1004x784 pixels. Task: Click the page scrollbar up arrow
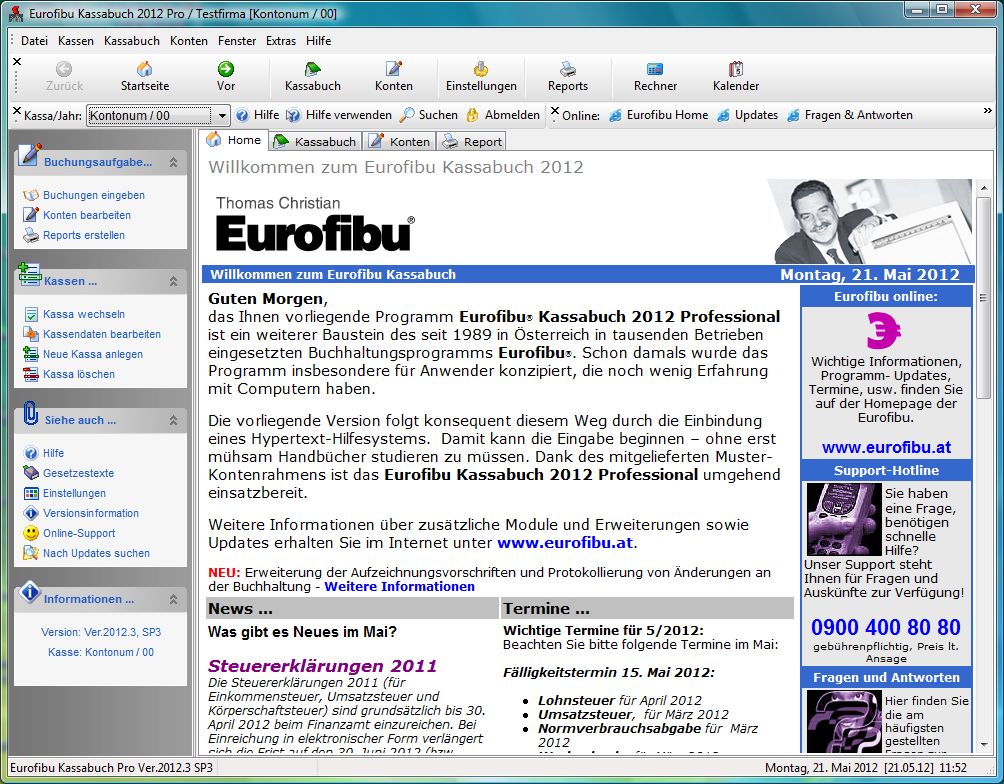pos(984,188)
